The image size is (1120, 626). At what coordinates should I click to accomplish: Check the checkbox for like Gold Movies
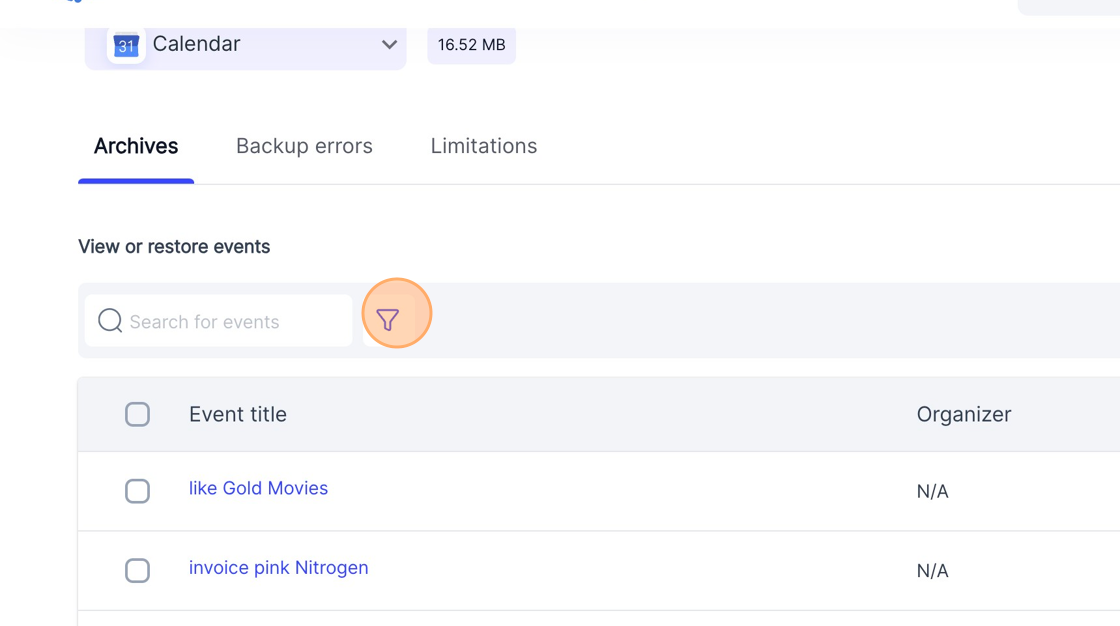click(x=137, y=491)
